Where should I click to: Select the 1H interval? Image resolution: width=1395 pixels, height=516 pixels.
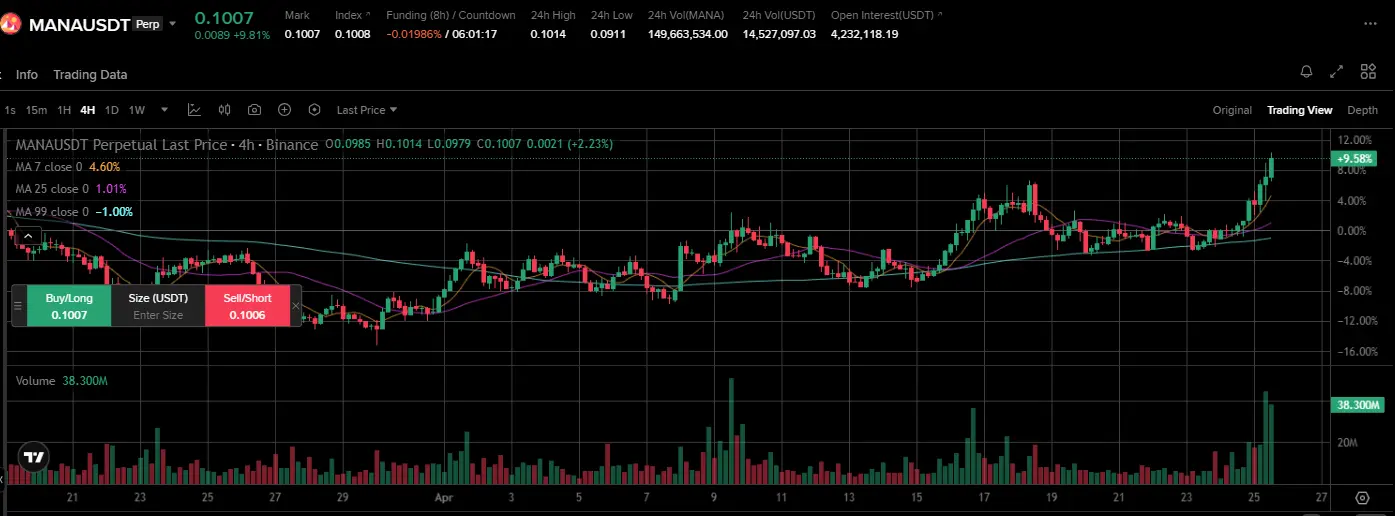click(x=64, y=110)
